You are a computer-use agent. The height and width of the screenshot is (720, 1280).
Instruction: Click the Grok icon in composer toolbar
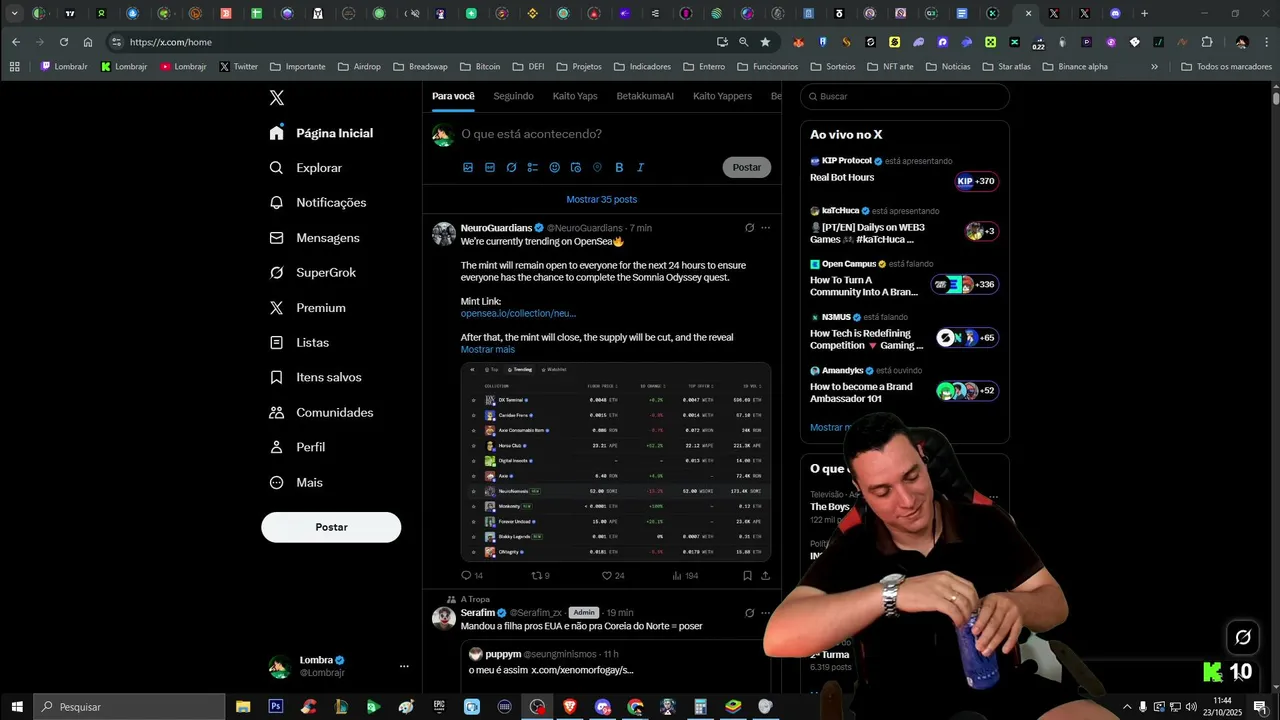point(511,167)
